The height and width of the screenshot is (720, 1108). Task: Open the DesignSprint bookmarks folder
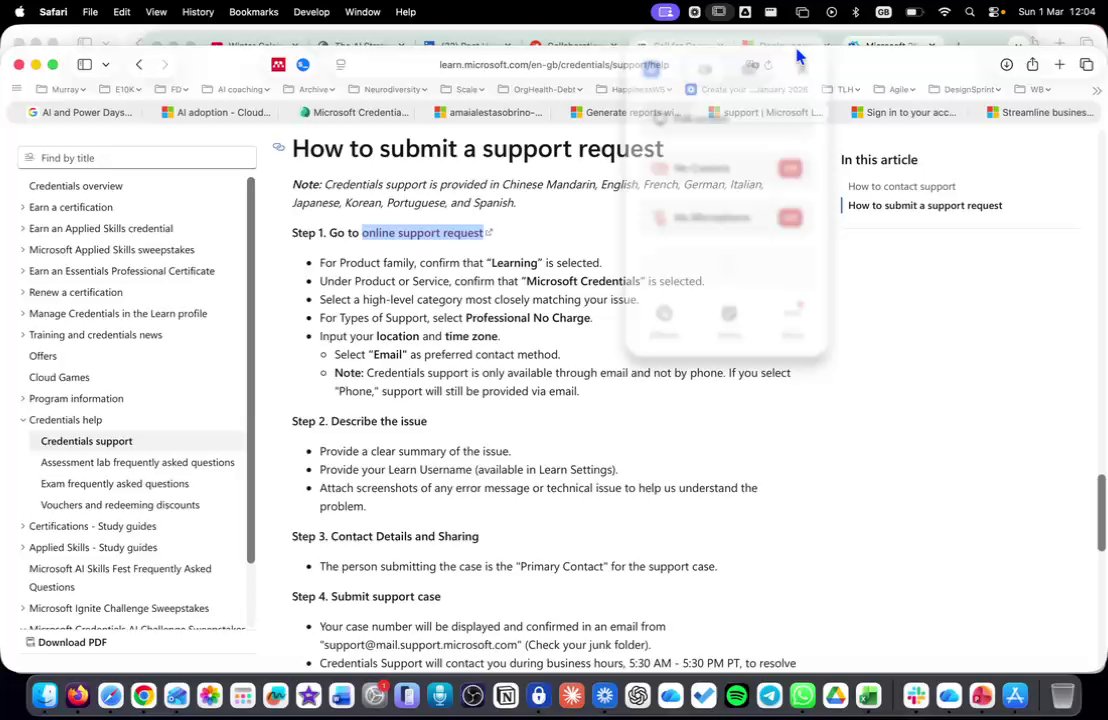coord(965,90)
